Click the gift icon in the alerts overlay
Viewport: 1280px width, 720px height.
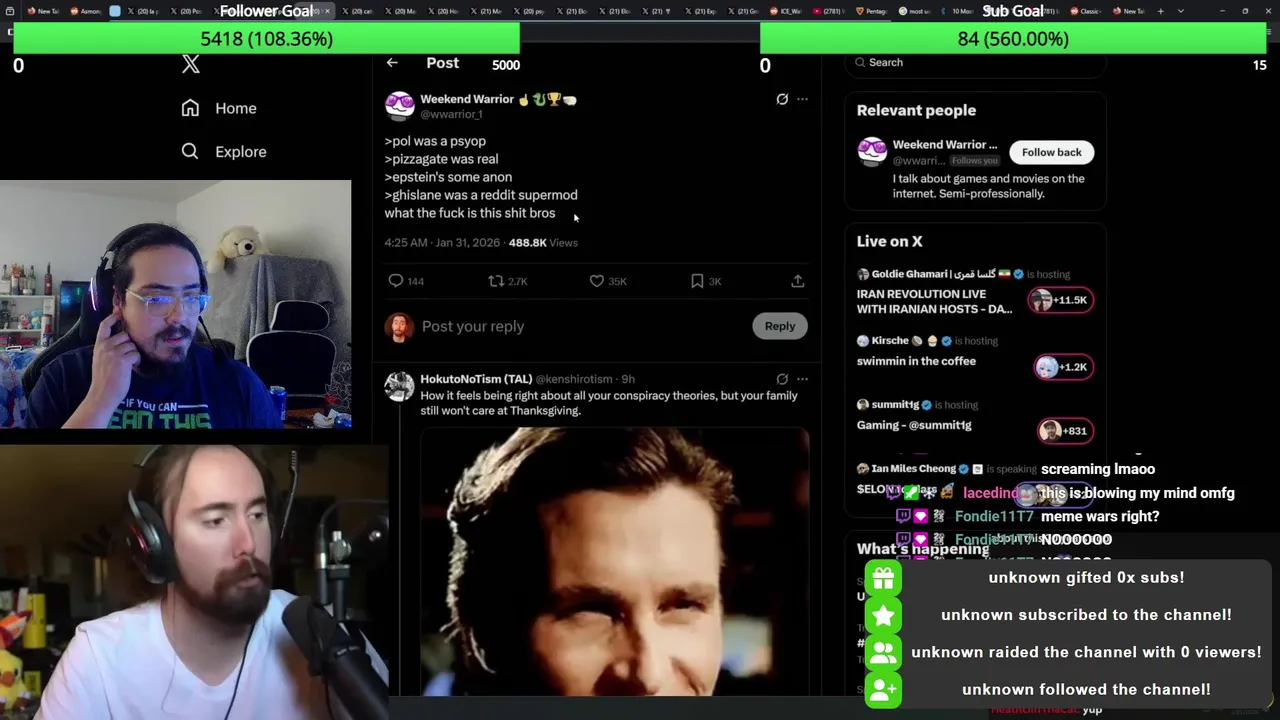883,578
